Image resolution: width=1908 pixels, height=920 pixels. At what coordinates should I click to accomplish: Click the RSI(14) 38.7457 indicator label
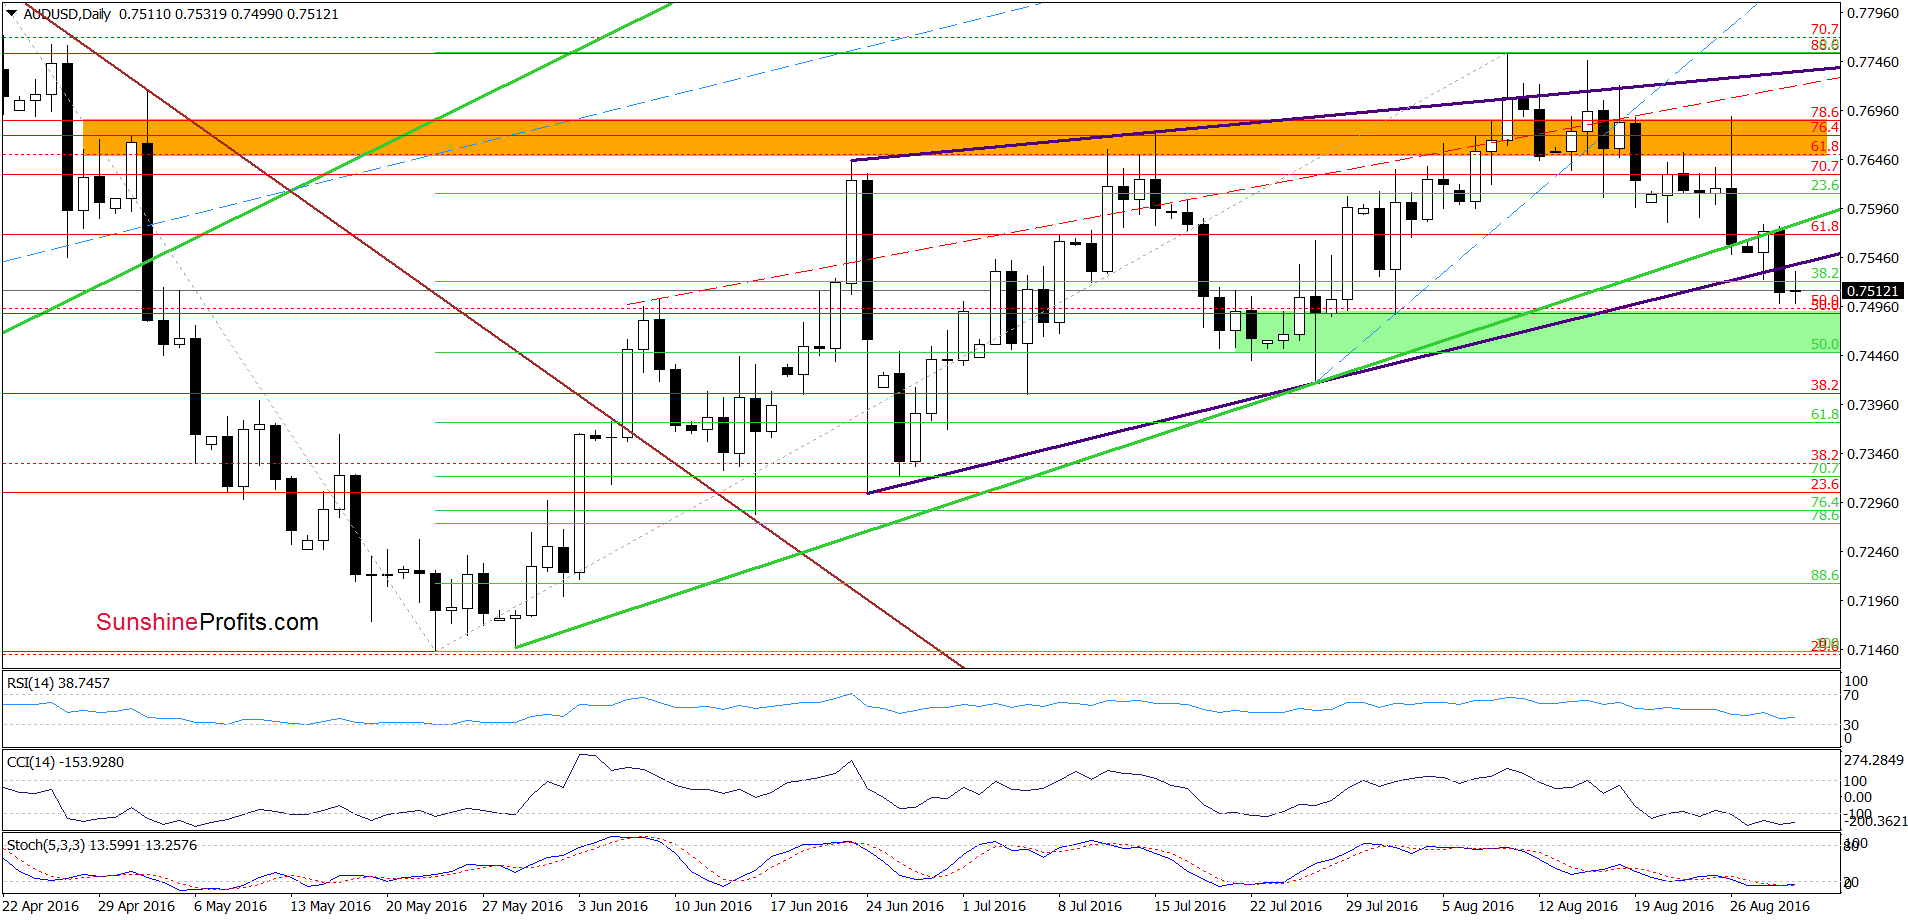[x=58, y=683]
